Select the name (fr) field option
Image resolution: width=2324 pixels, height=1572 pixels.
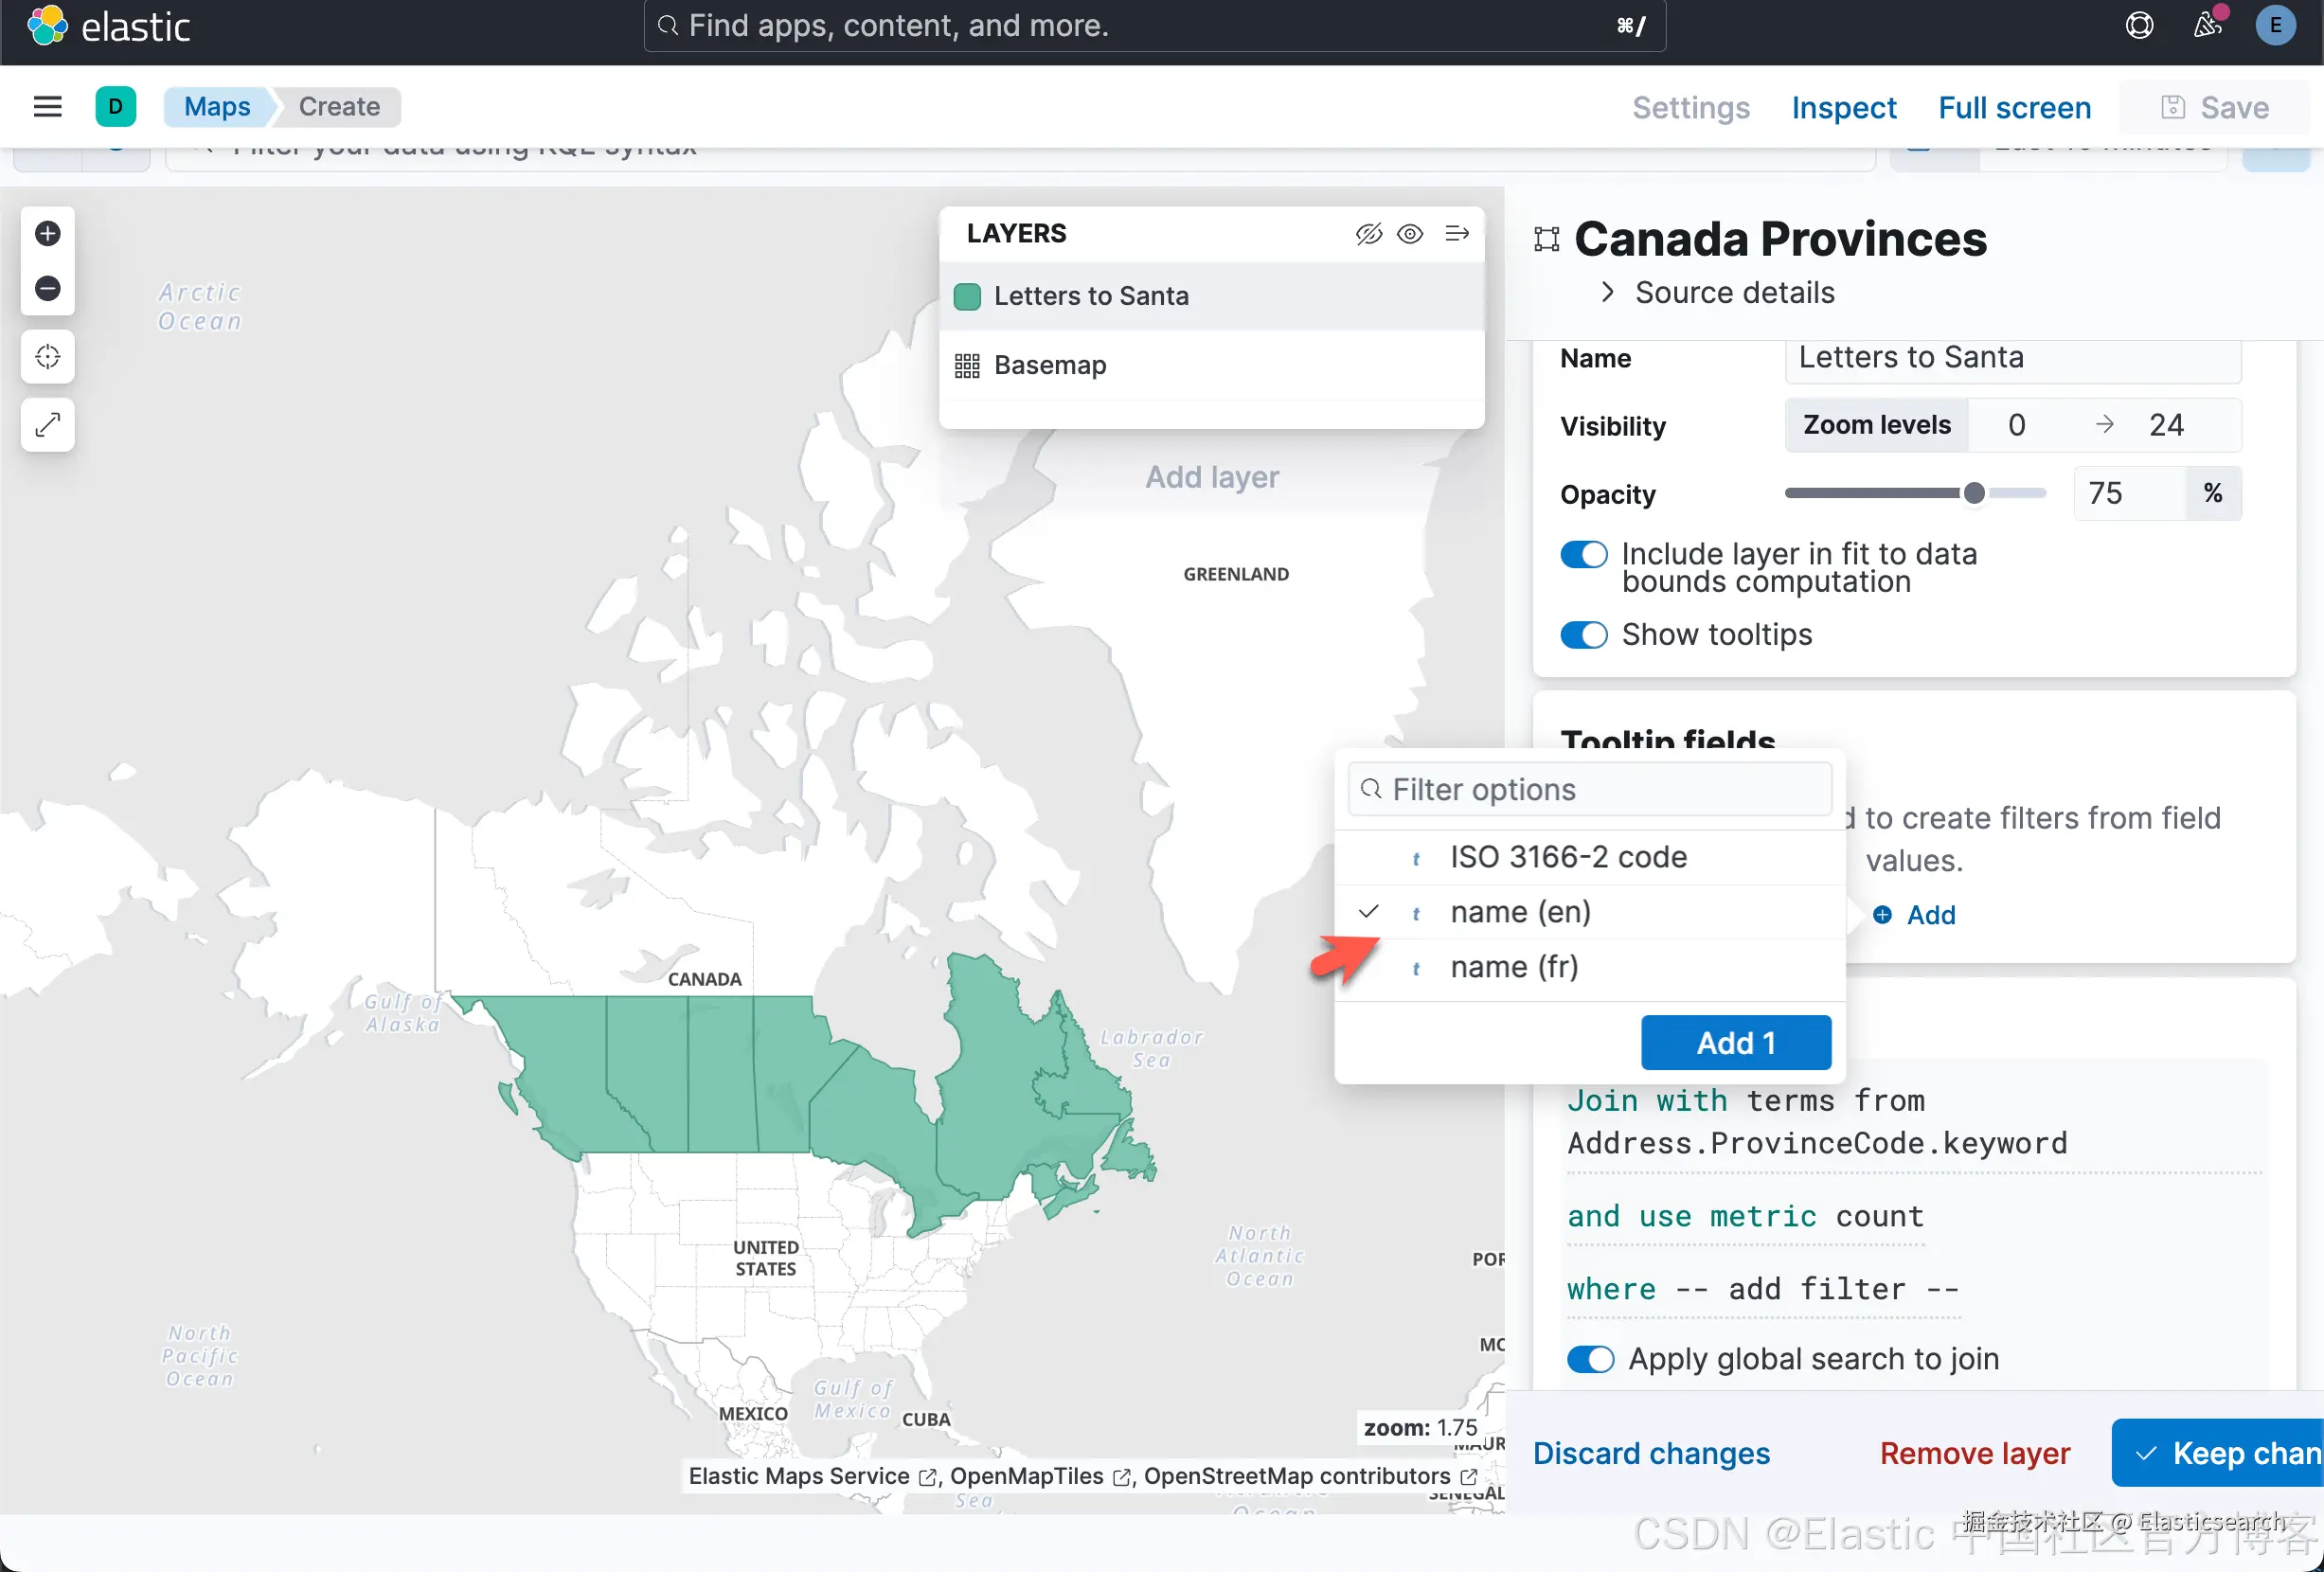tap(1514, 967)
